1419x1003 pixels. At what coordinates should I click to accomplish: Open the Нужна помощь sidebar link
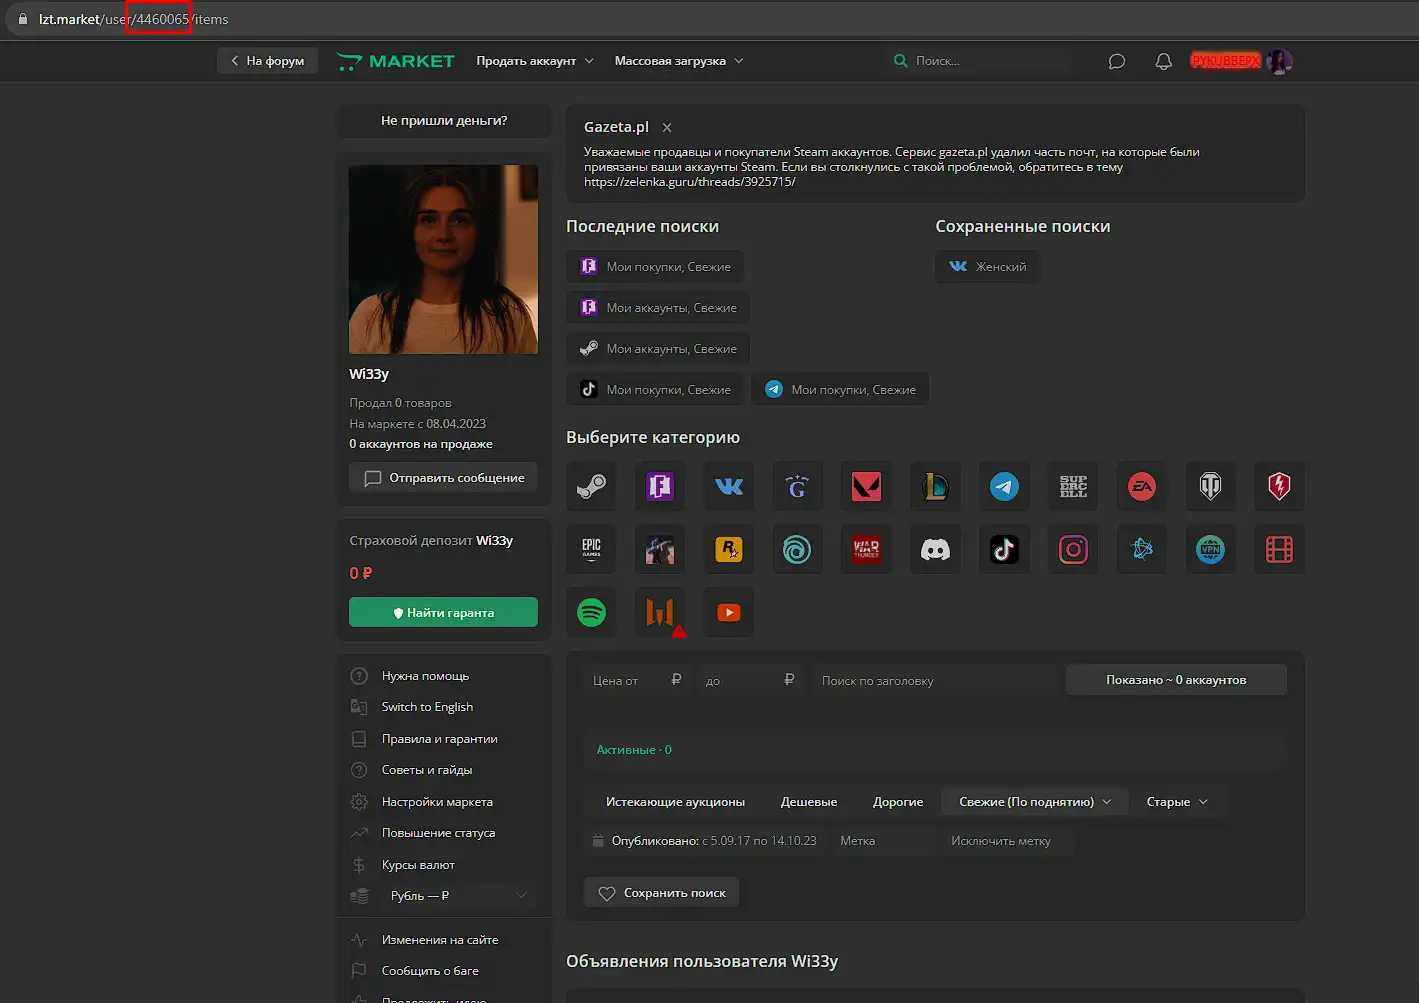tap(425, 676)
